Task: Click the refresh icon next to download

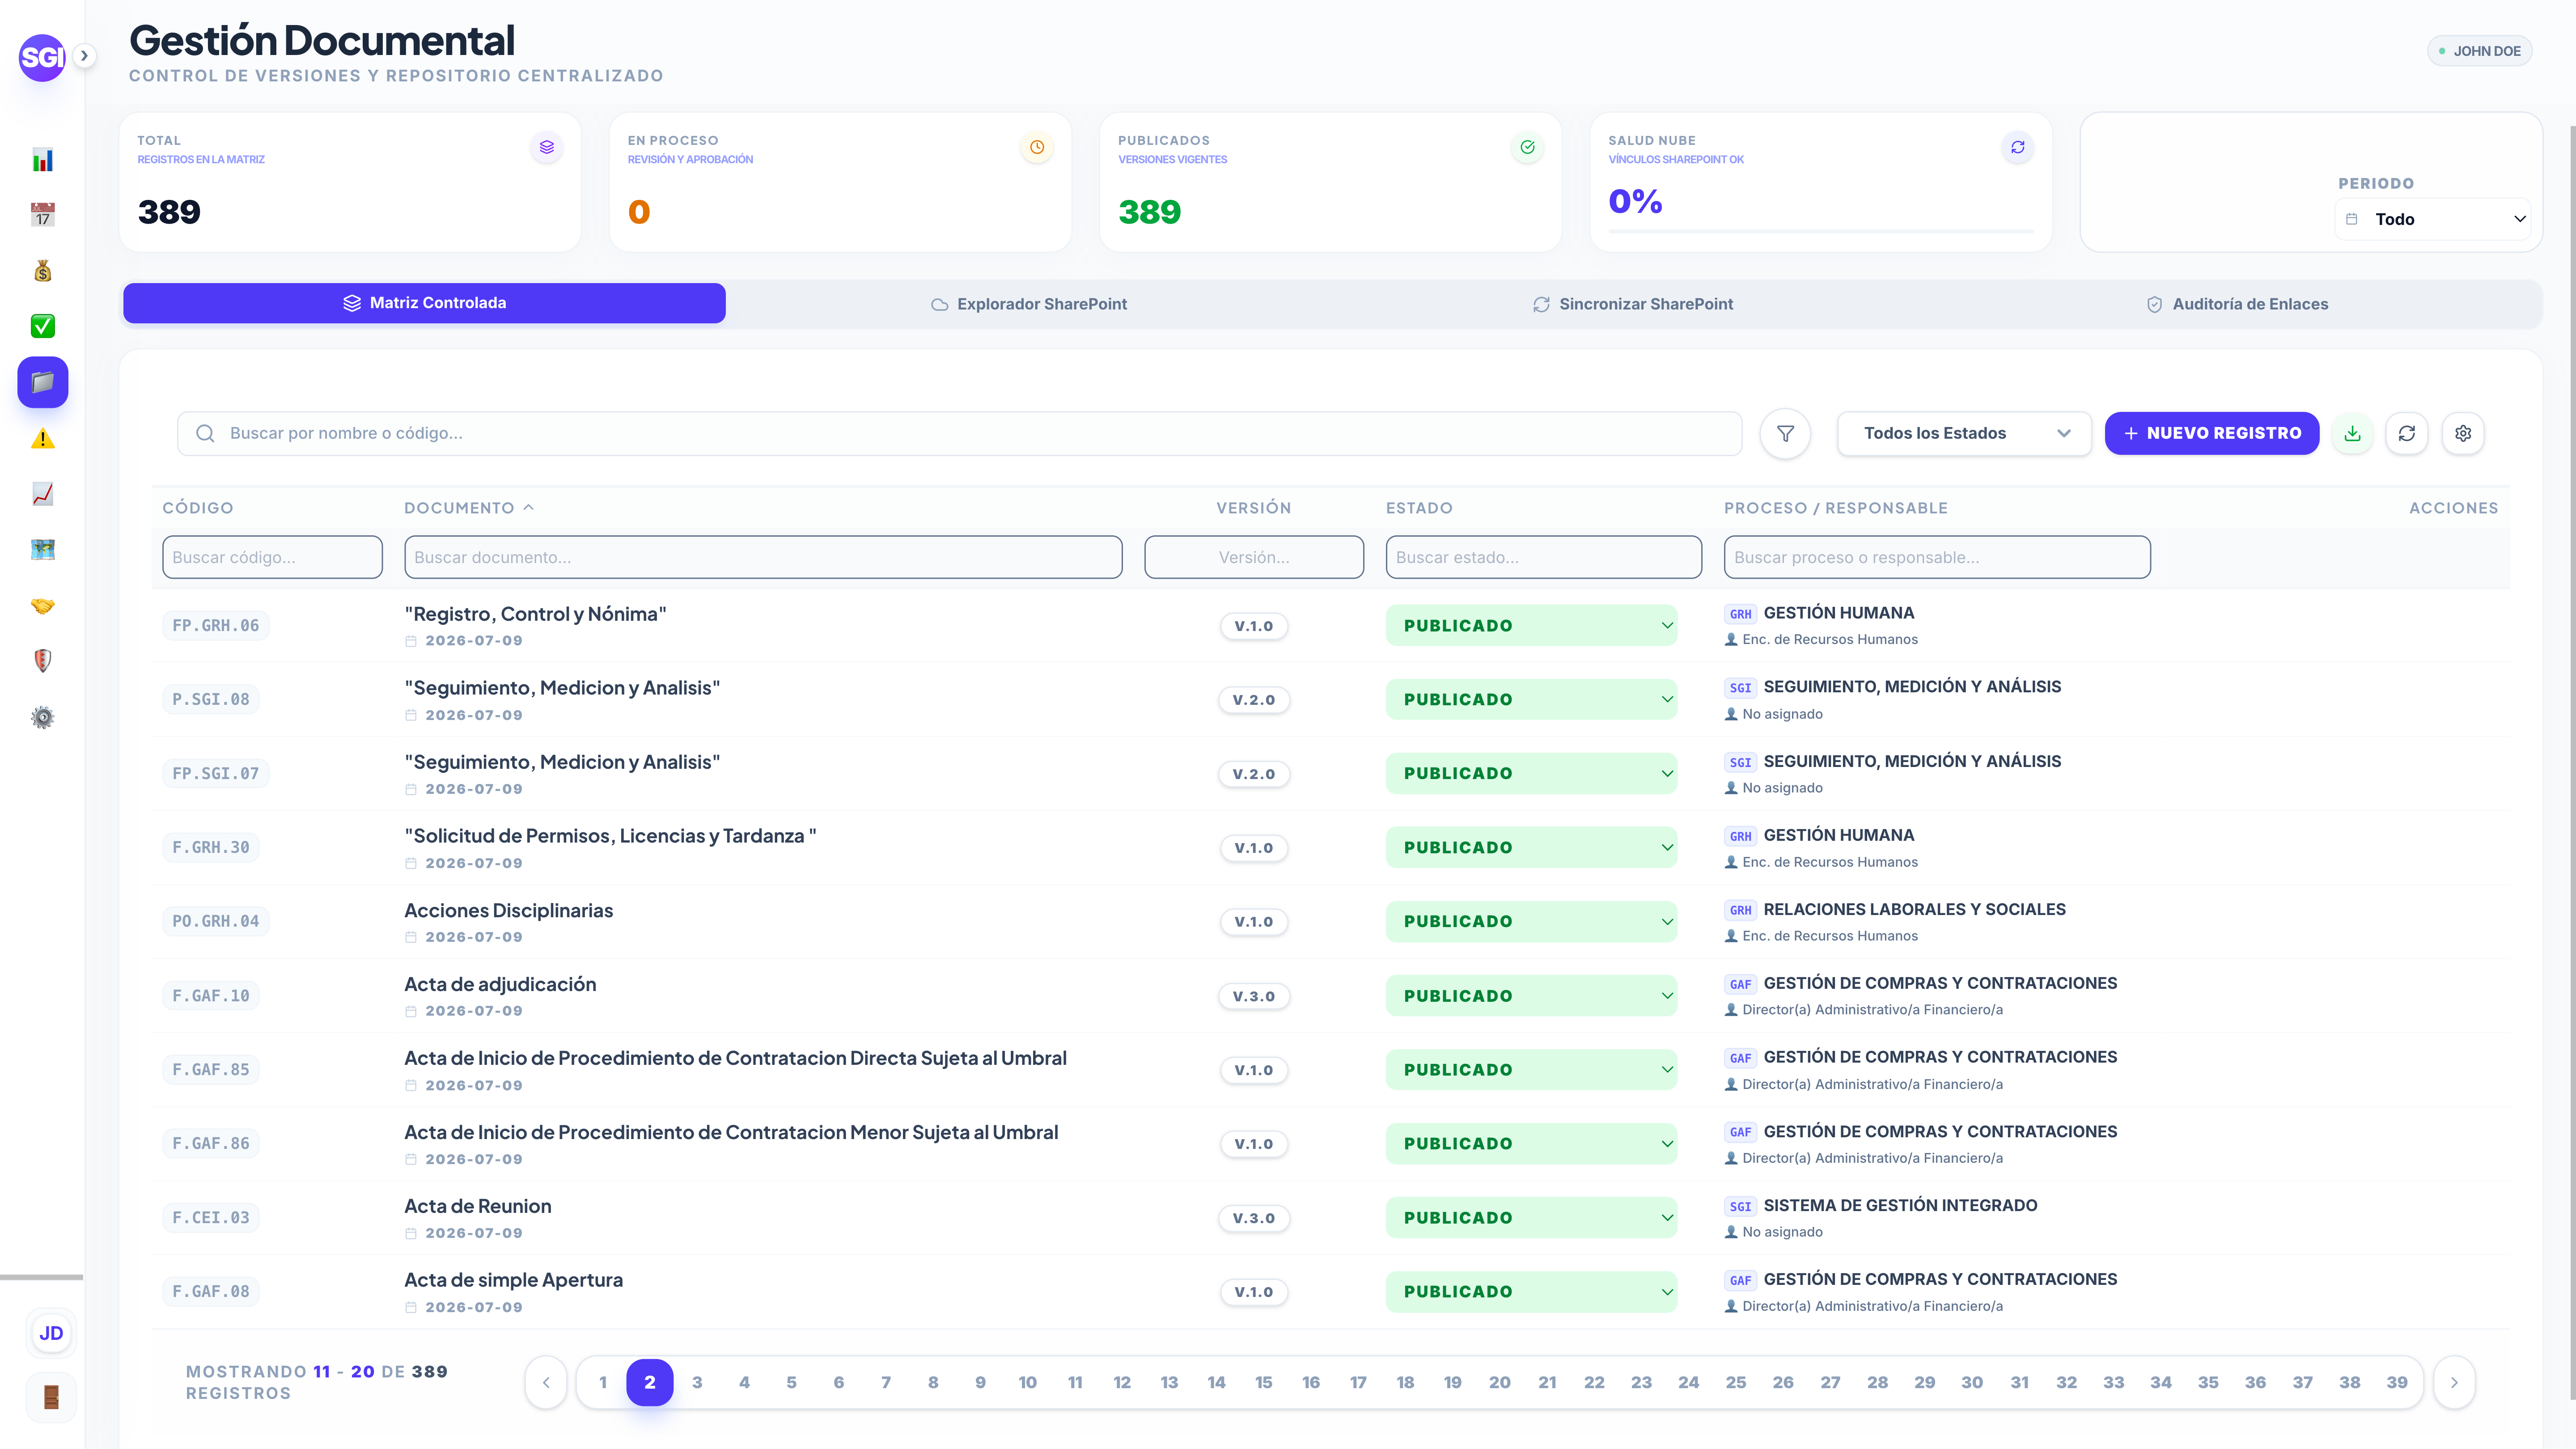Action: (x=2407, y=433)
